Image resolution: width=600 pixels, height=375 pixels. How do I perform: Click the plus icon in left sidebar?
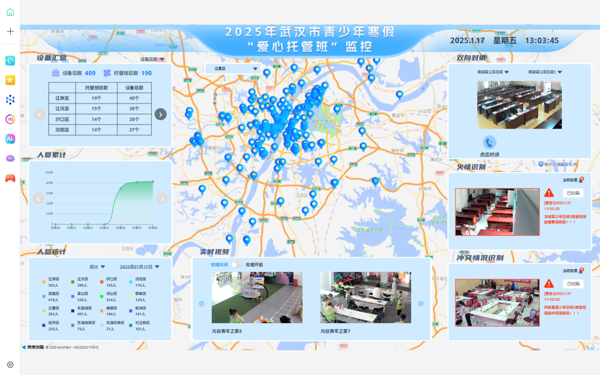[x=10, y=31]
